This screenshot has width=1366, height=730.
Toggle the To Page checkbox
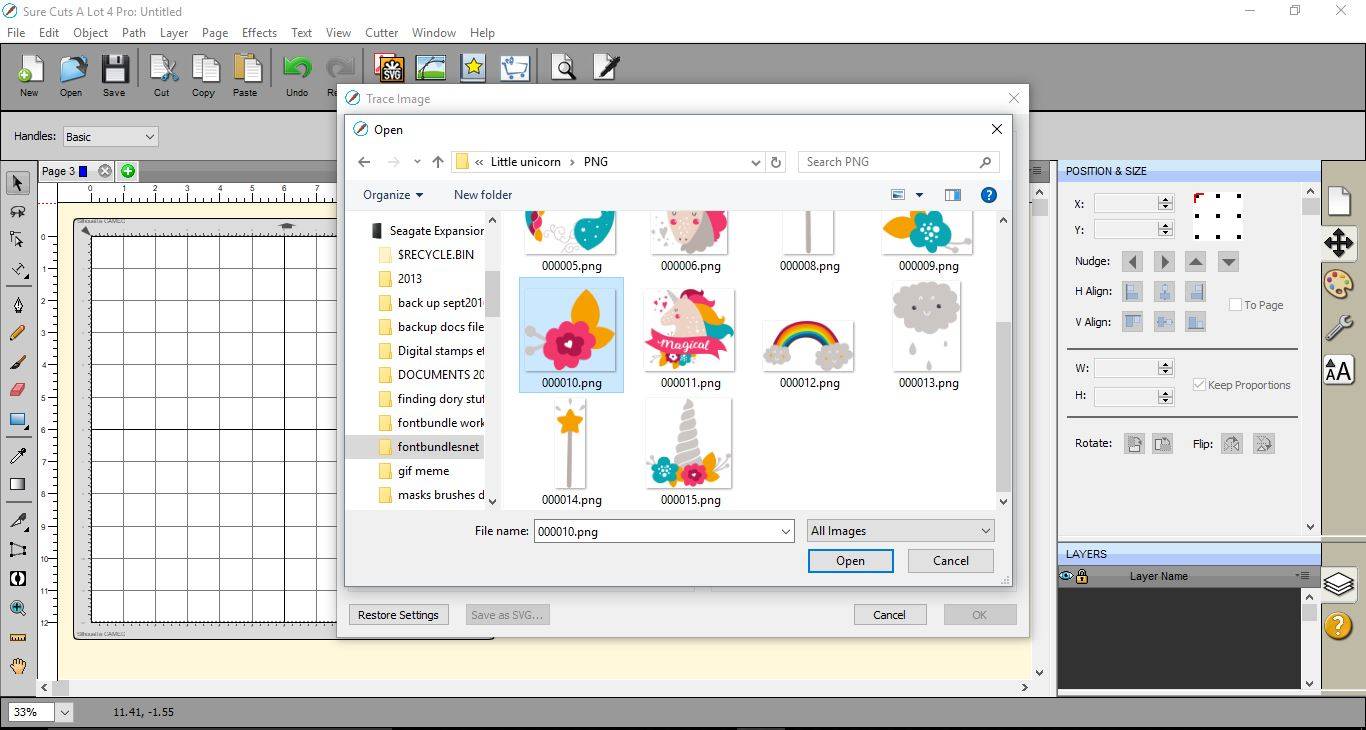tap(1235, 305)
